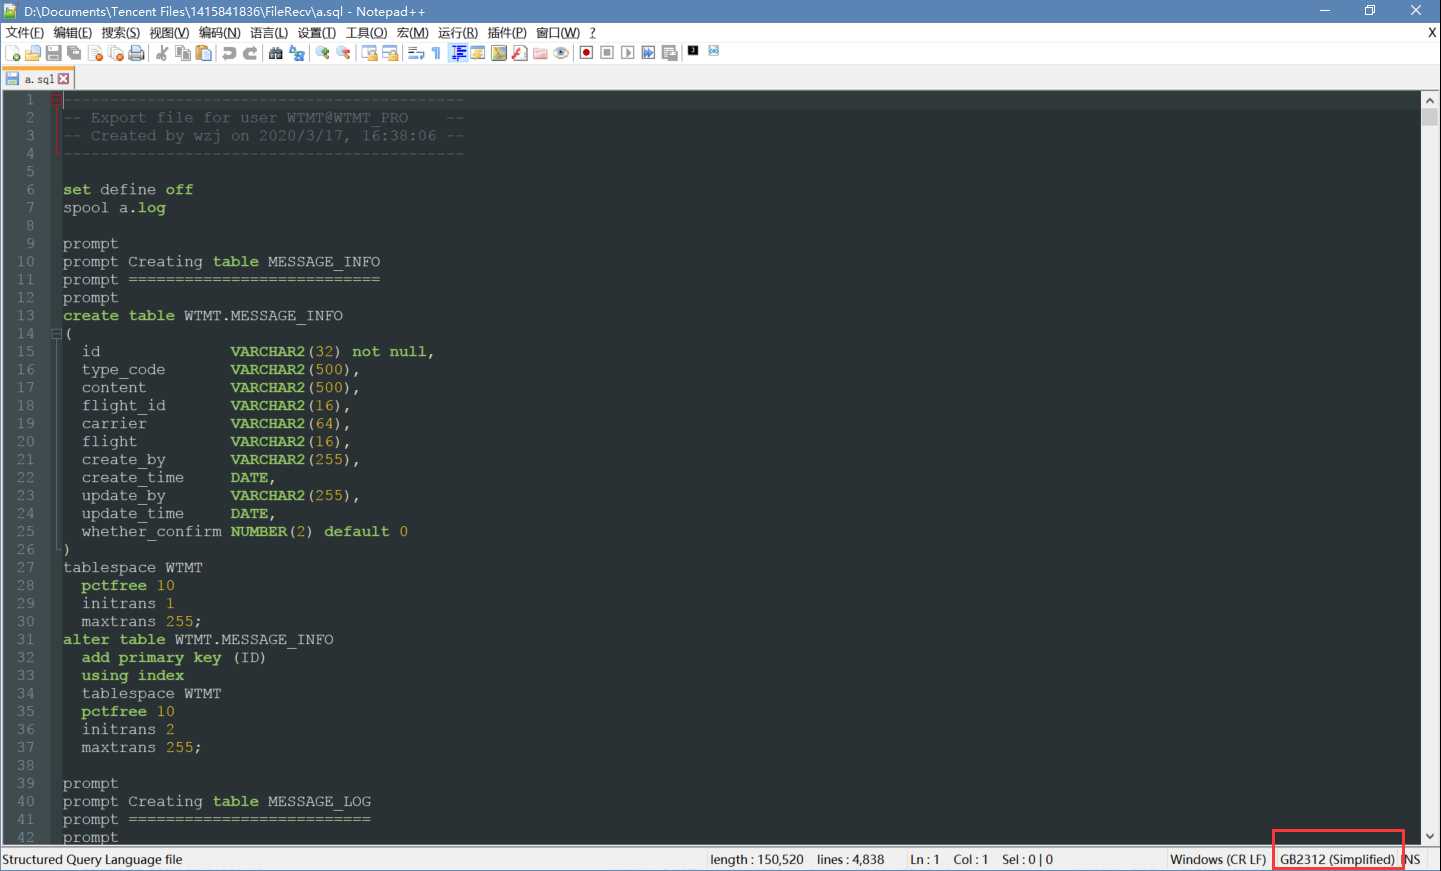This screenshot has height=871, width=1441.
Task: Open the 窗口(W) menu
Action: pos(557,33)
